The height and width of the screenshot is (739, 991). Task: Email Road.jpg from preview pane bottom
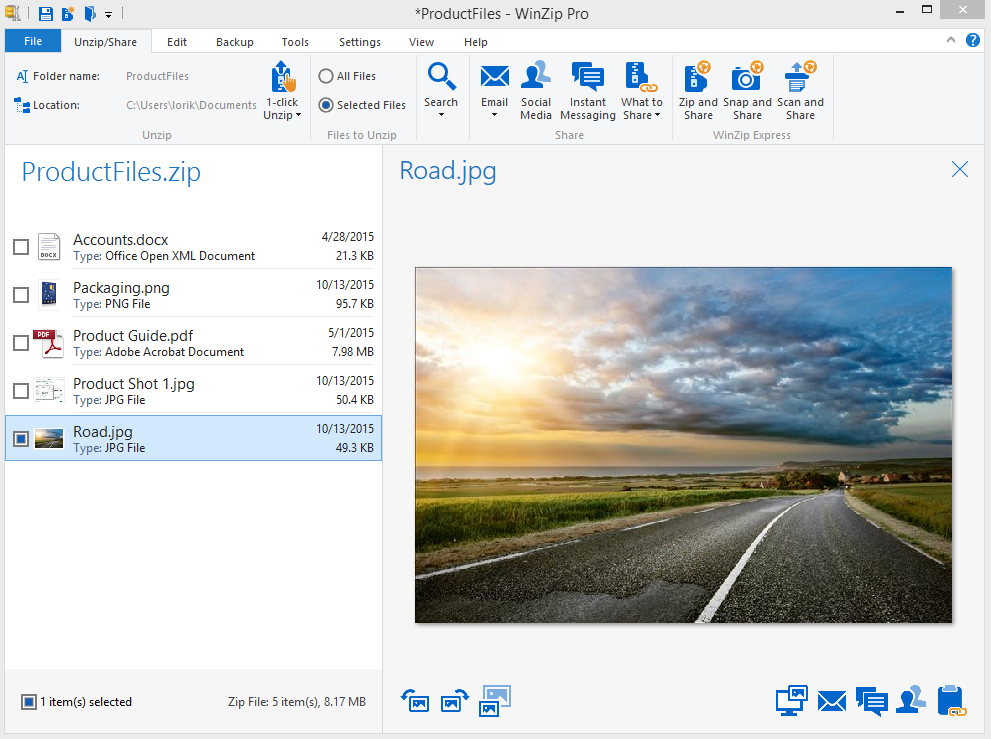click(x=832, y=701)
